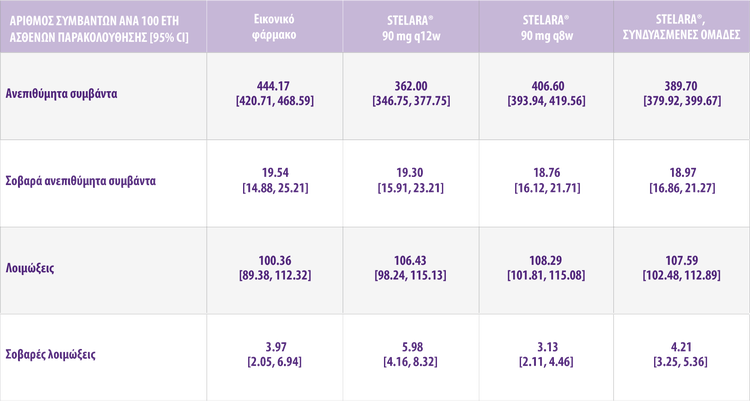The width and height of the screenshot is (750, 401).
Task: Click the 'Λοιμώξεις' row label
Action: point(39,267)
